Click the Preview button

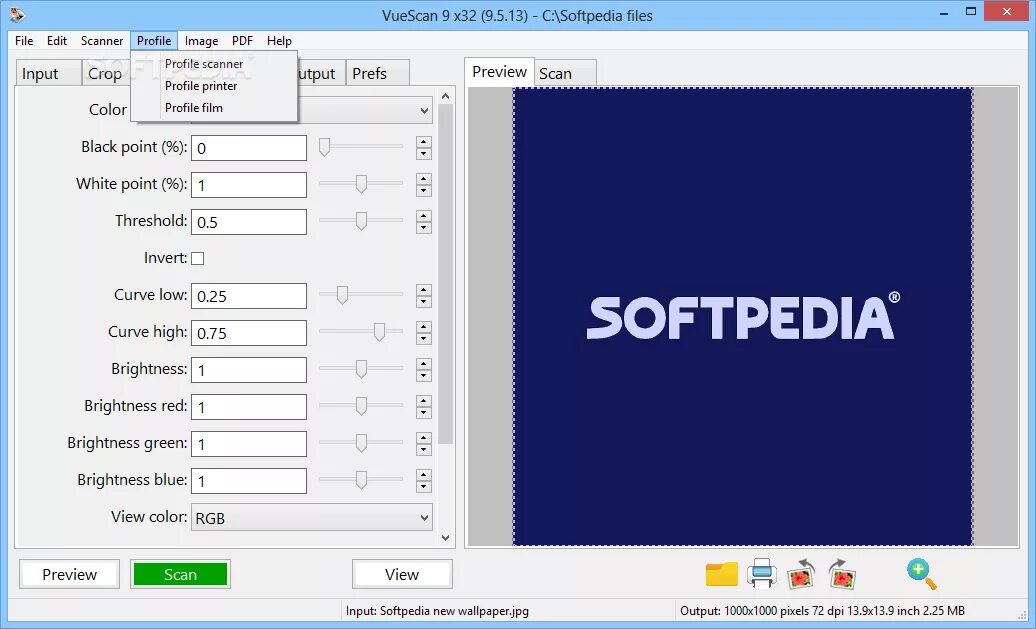point(69,574)
